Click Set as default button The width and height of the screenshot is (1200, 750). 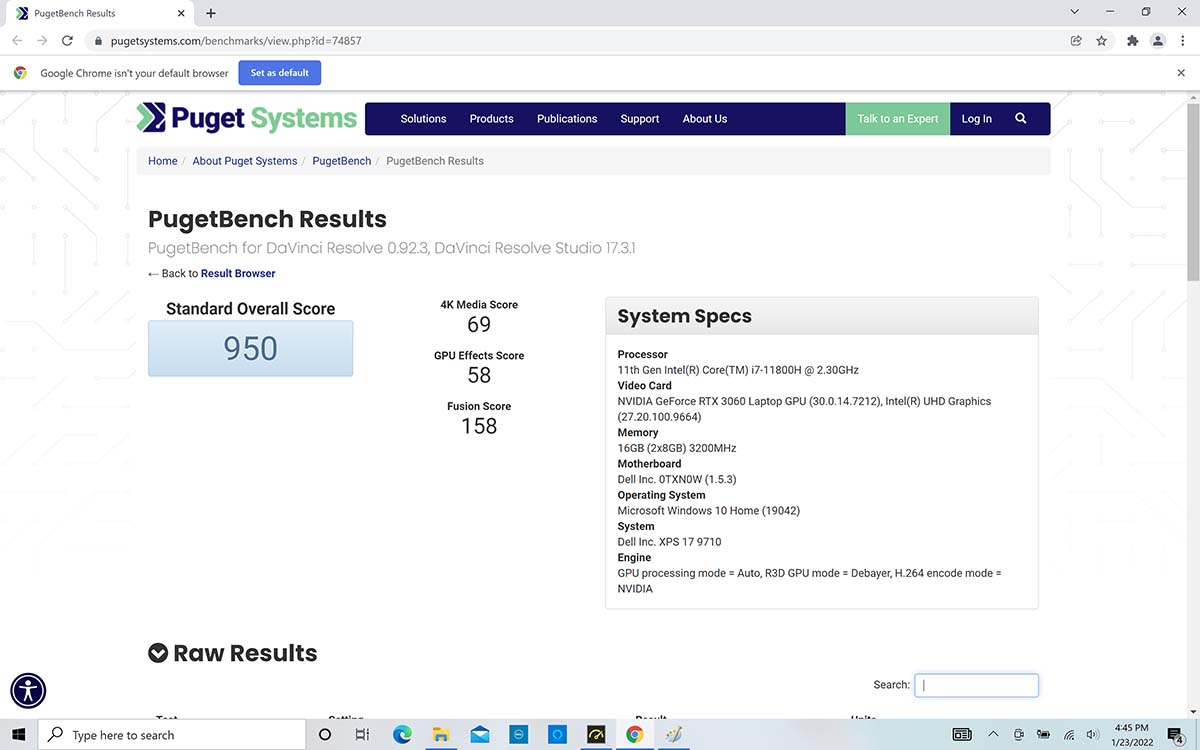[x=280, y=73]
